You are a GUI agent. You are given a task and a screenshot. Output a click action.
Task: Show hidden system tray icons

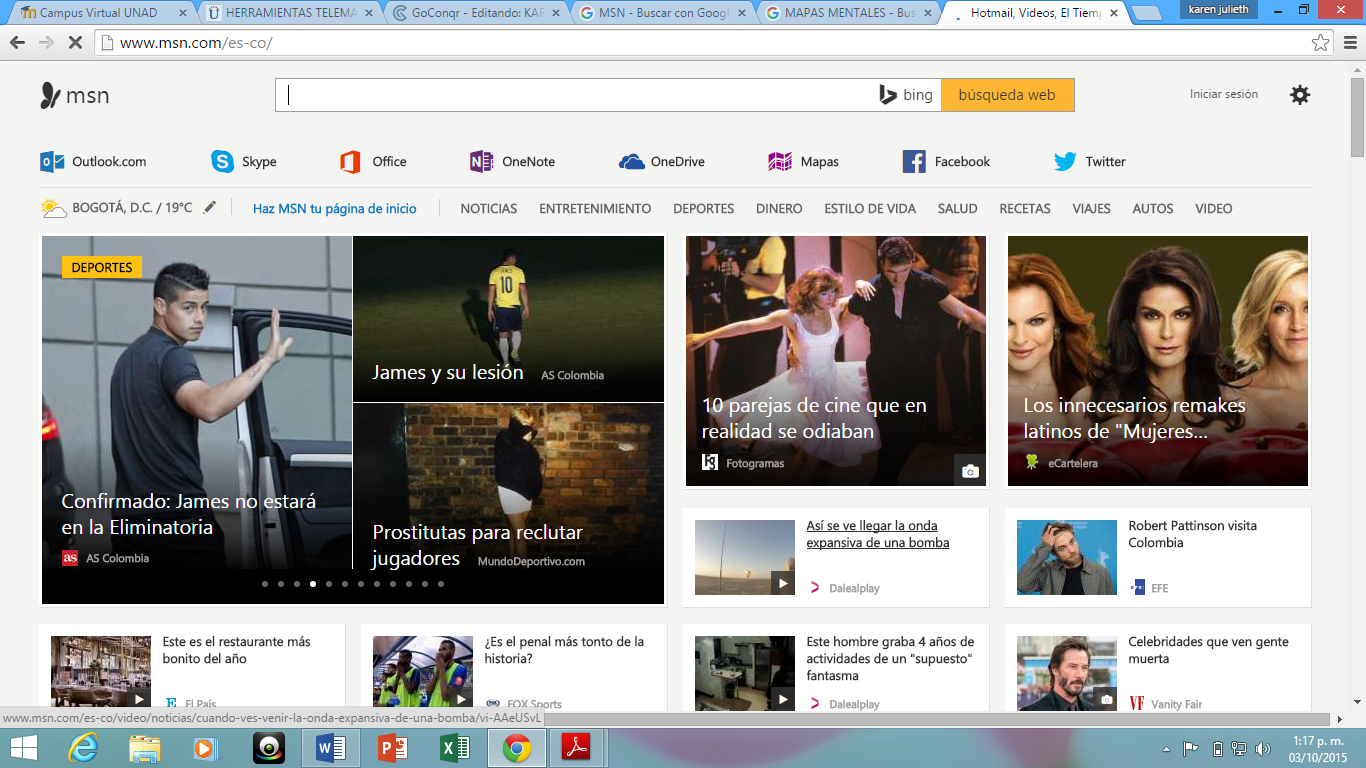[x=1166, y=749]
